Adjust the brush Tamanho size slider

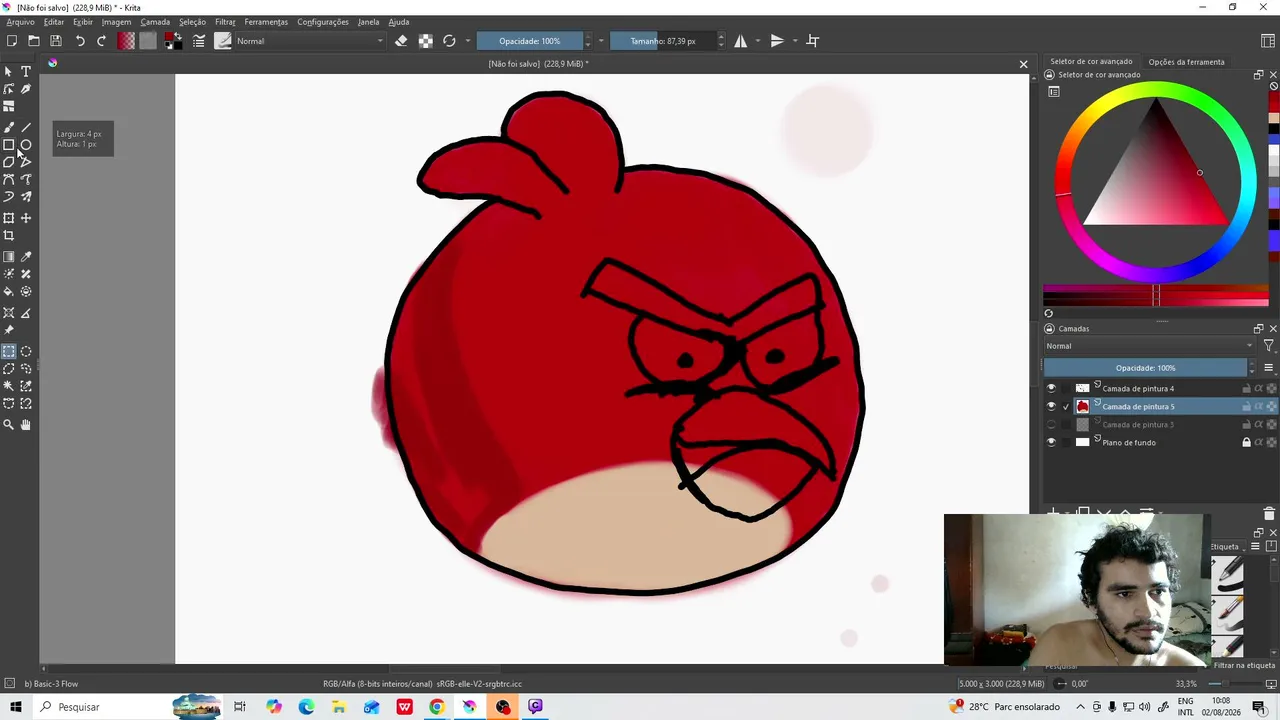[662, 41]
